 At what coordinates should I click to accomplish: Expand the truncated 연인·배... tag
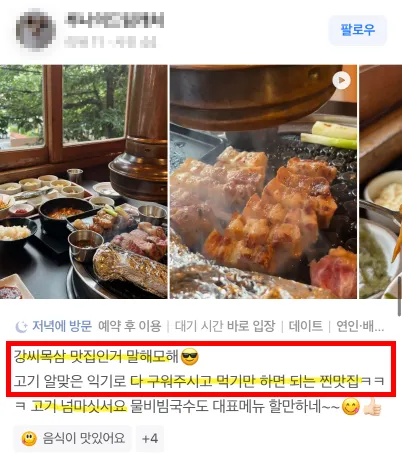pyautogui.click(x=360, y=326)
